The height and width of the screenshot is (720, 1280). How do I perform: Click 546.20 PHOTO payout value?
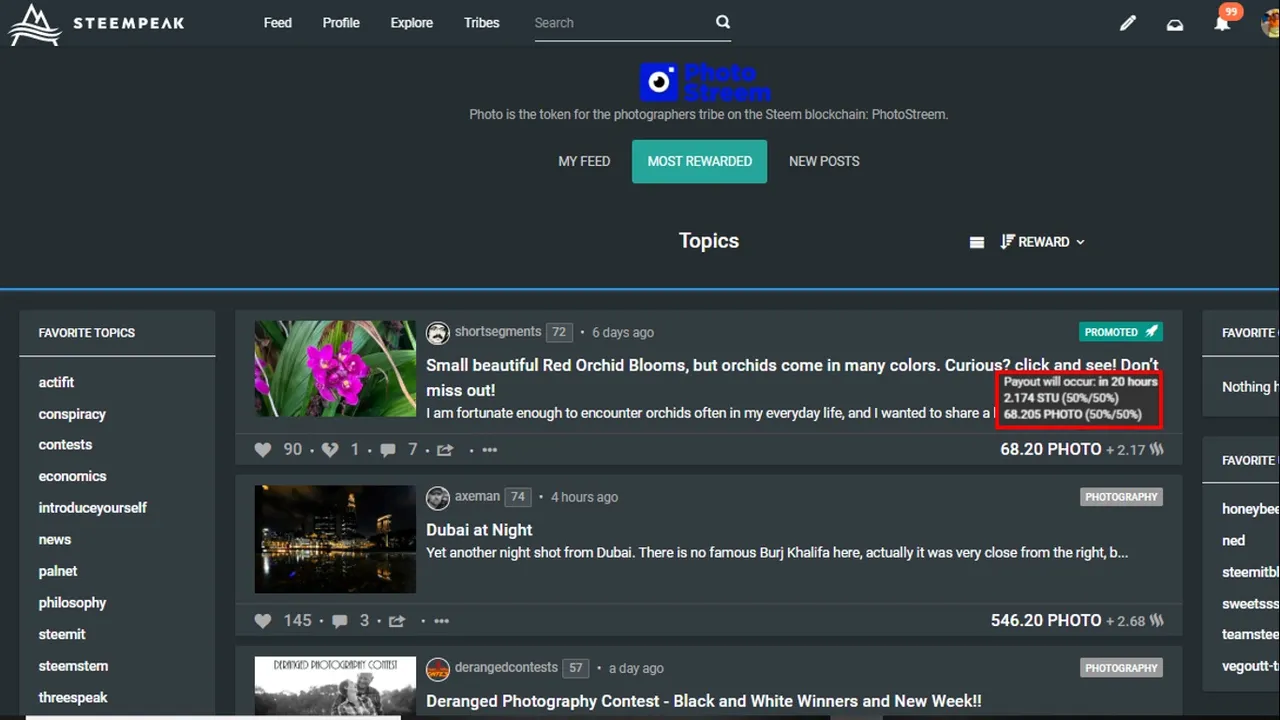1046,621
